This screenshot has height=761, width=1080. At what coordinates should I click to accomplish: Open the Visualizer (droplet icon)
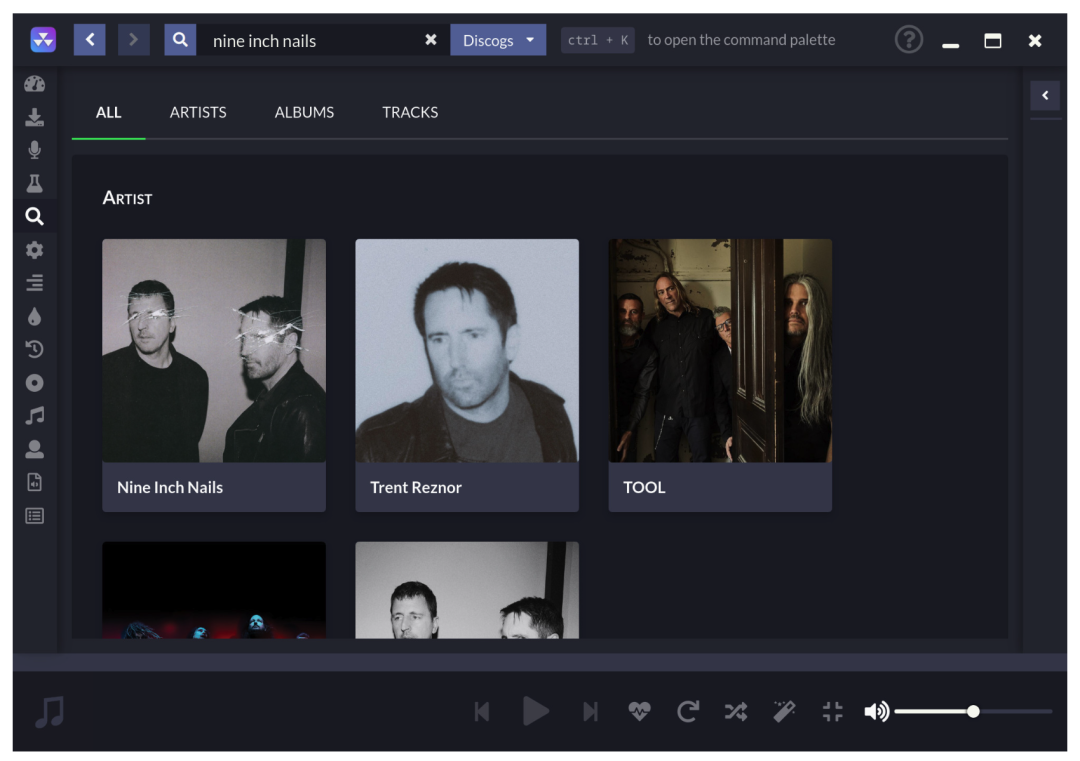(34, 316)
